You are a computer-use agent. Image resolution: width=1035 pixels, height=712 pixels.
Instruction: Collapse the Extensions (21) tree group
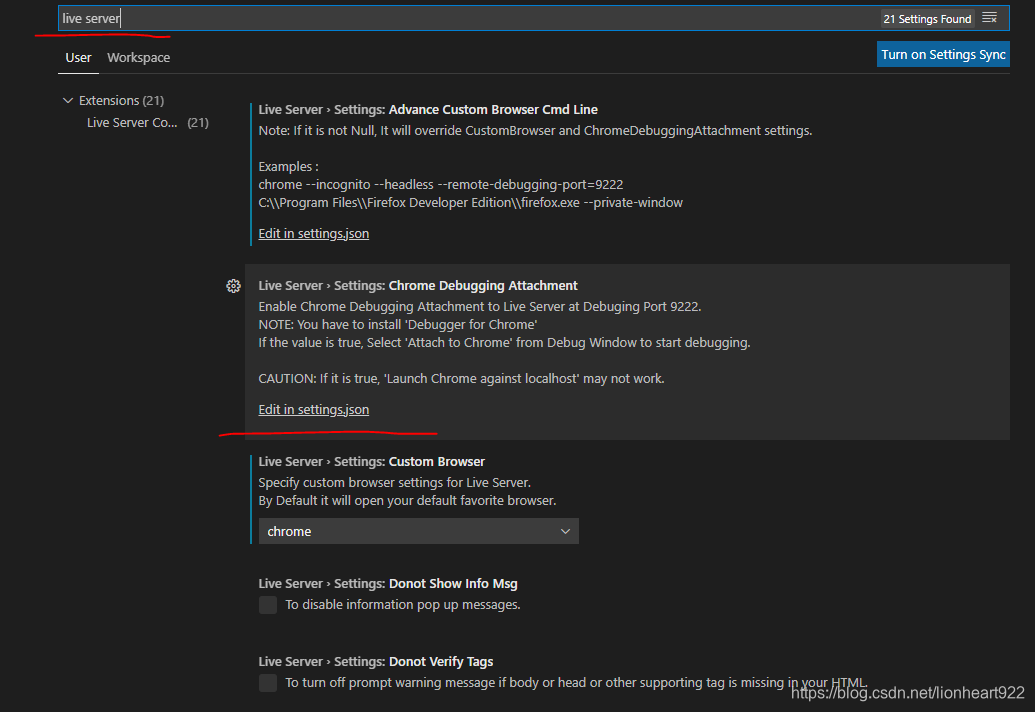point(114,100)
